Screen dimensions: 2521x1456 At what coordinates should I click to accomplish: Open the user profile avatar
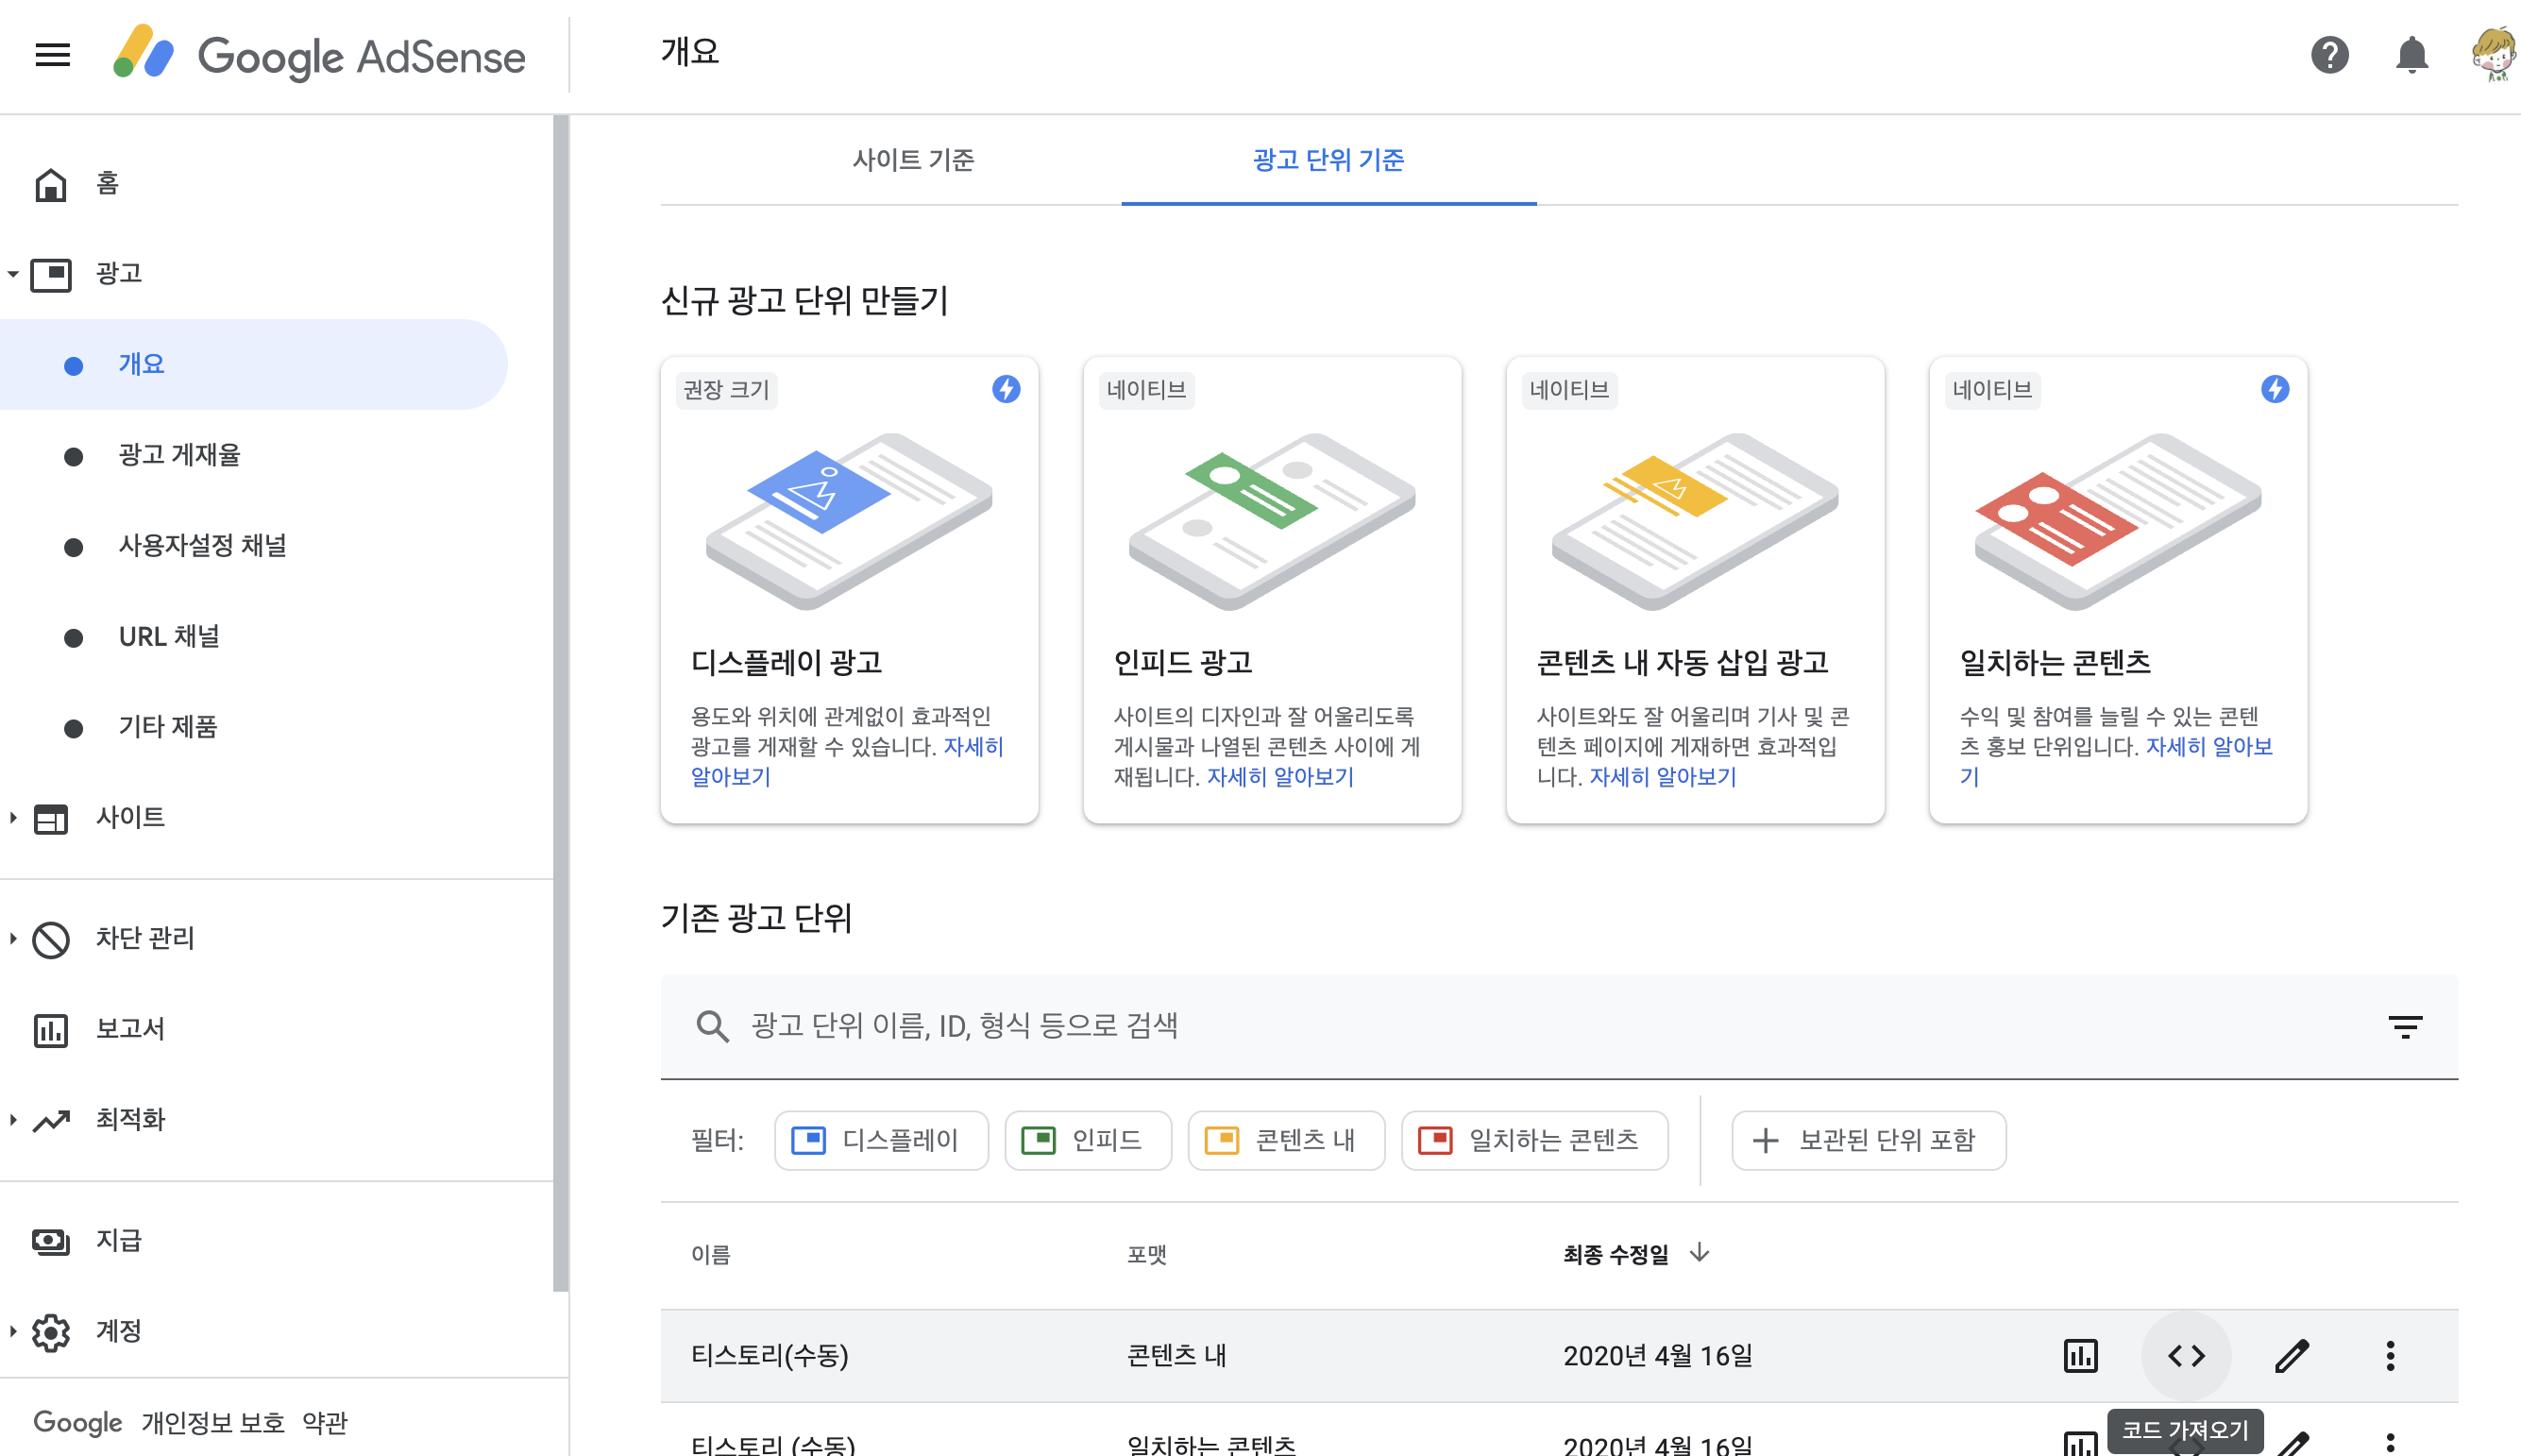coord(2493,55)
